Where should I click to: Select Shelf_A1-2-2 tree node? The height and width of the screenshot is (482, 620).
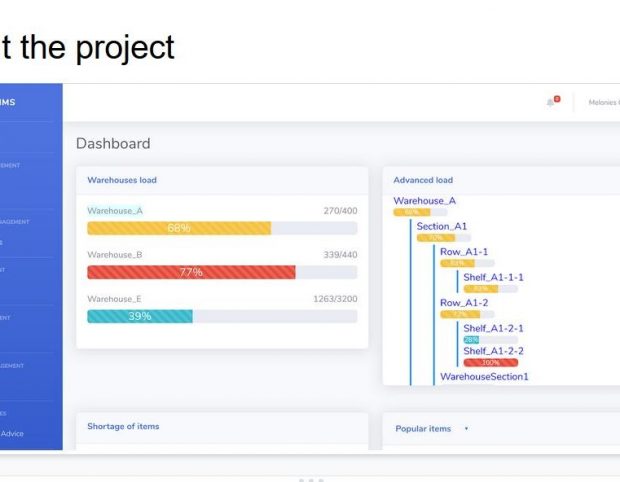click(493, 351)
